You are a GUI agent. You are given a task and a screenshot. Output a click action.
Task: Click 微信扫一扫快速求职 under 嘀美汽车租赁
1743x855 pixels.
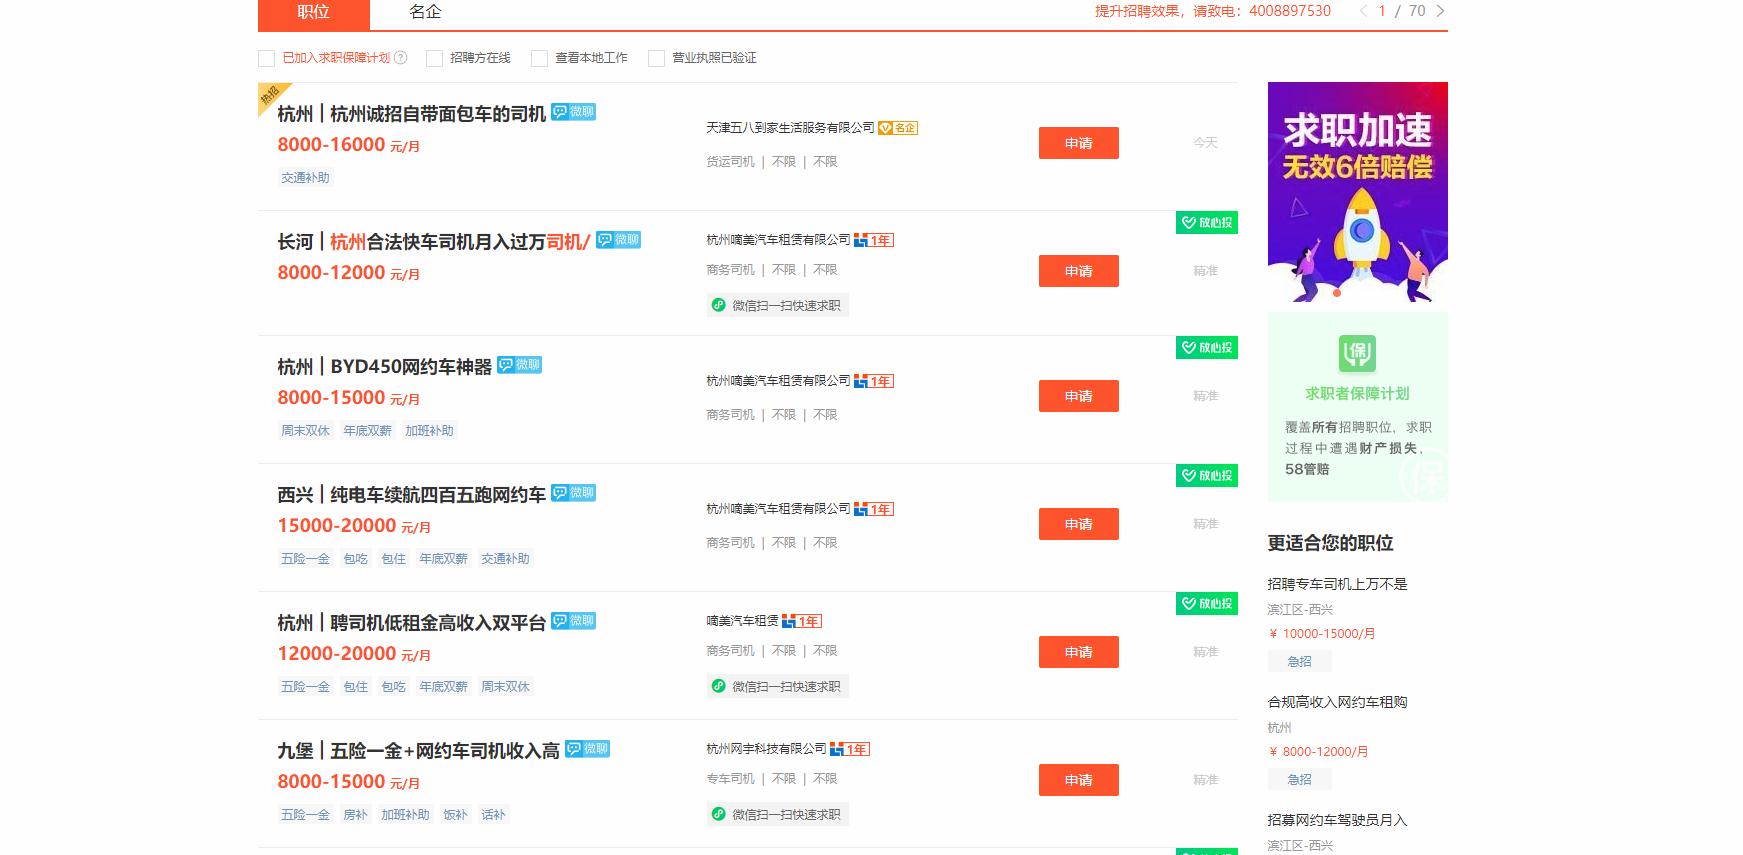point(777,686)
